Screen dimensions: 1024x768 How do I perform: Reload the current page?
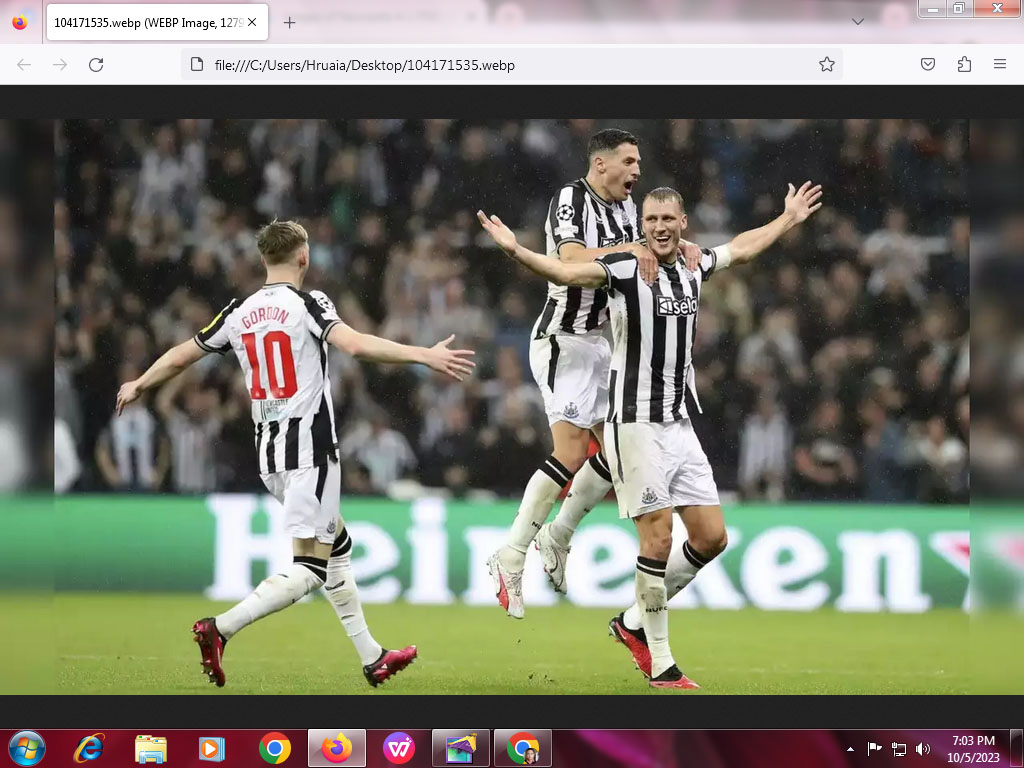(96, 65)
